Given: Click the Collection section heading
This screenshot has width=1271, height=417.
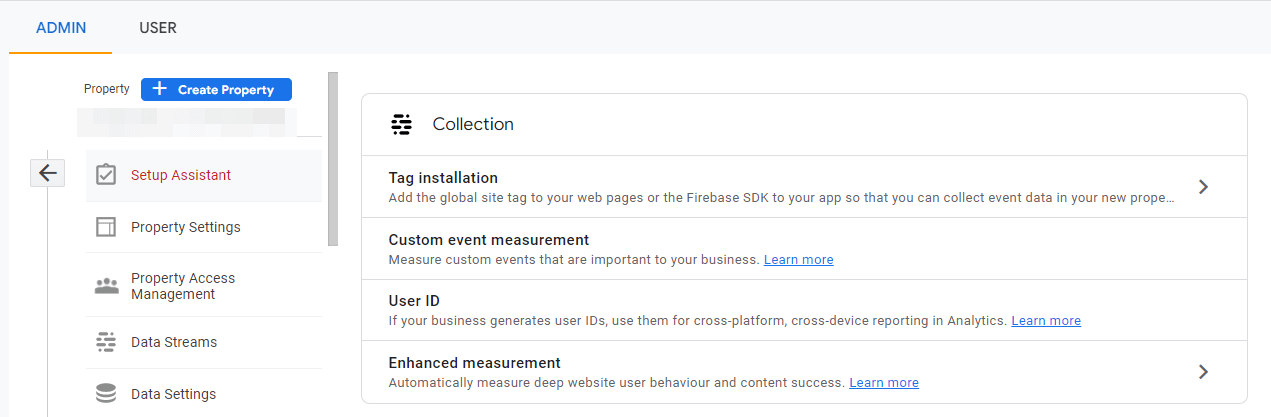Looking at the screenshot, I should (473, 124).
